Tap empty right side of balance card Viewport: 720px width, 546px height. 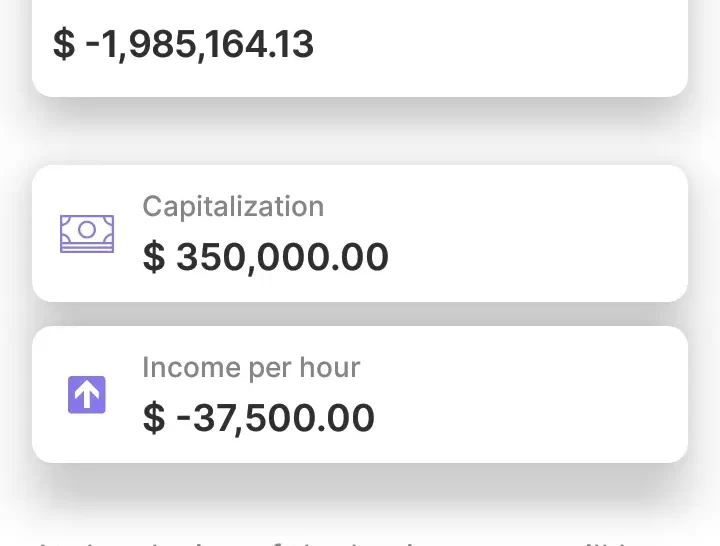(x=540, y=45)
